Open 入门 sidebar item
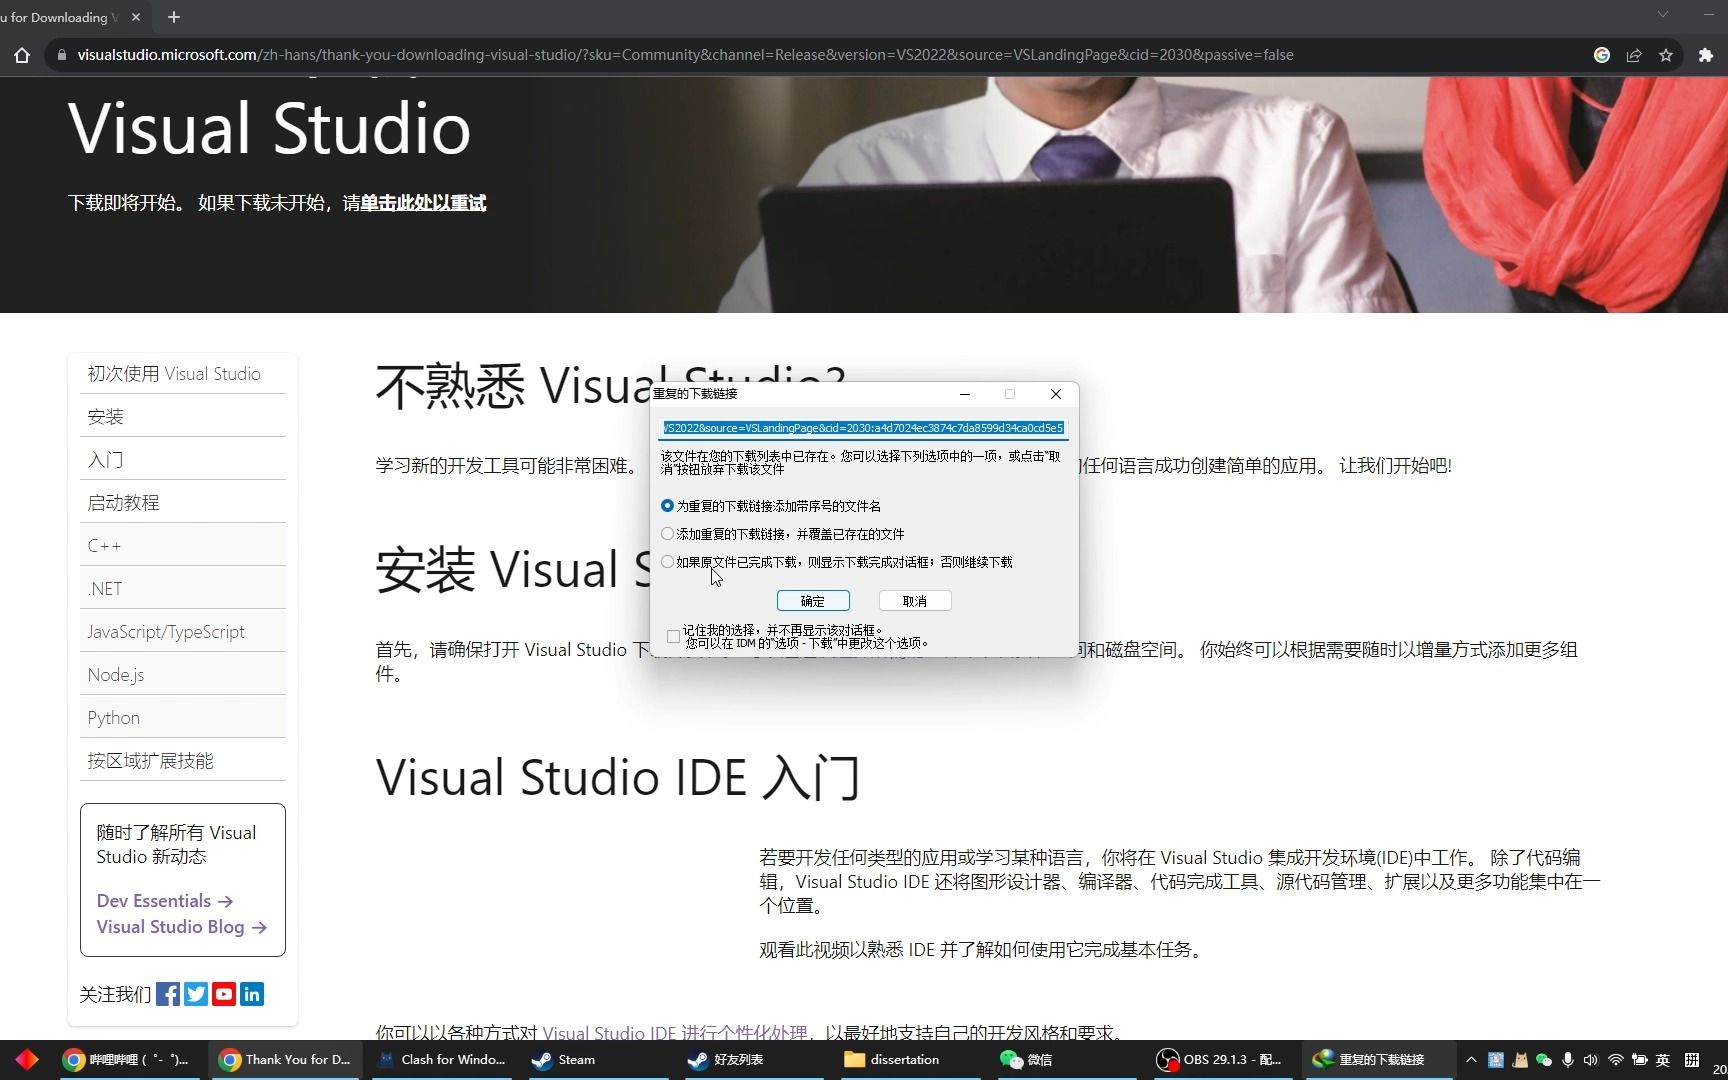The height and width of the screenshot is (1080, 1728). tap(182, 459)
